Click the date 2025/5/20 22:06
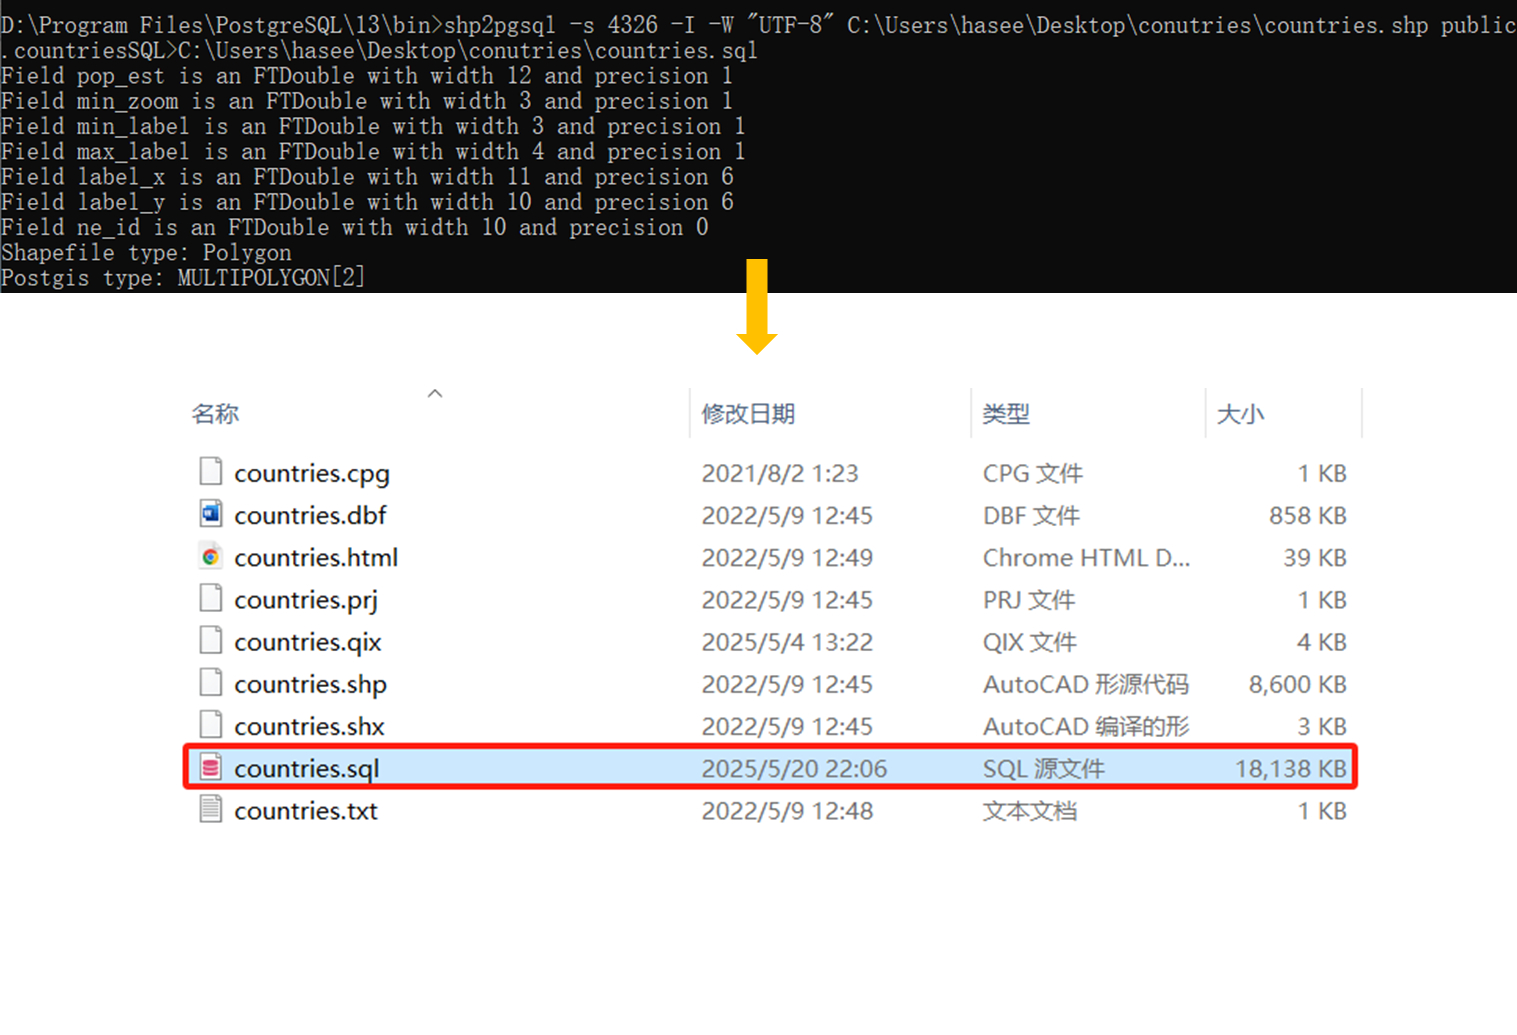 click(x=794, y=768)
